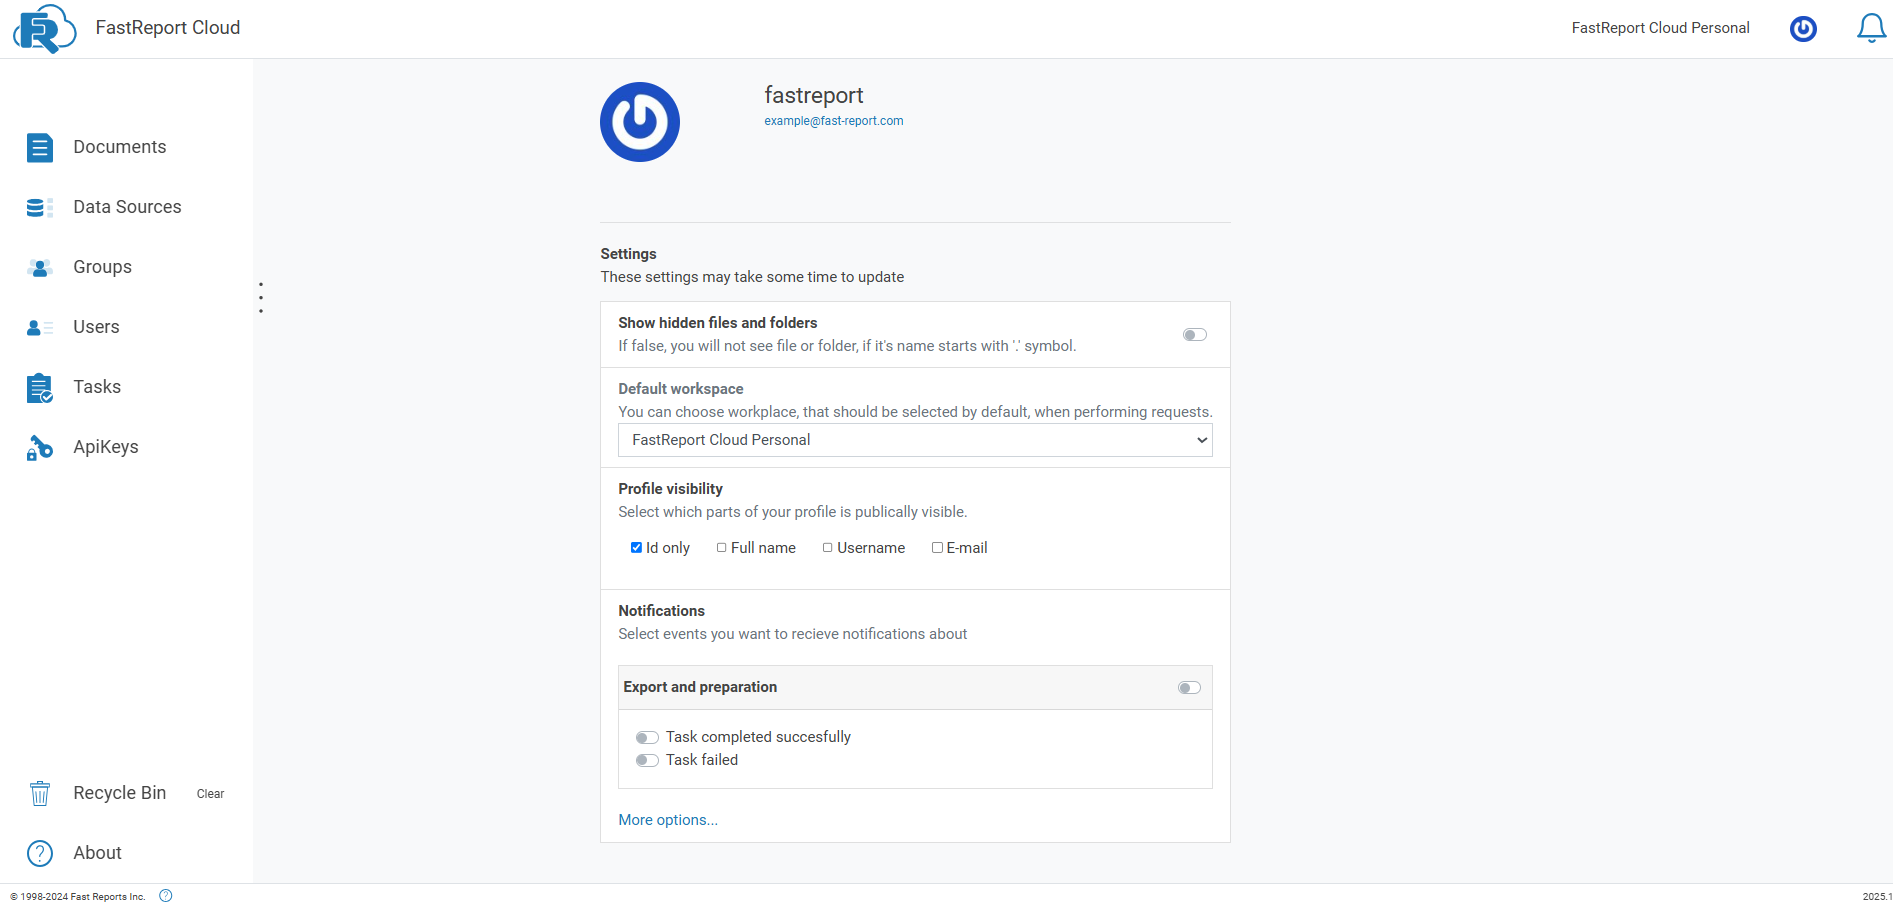Click the Recycle Bin trash icon
The width and height of the screenshot is (1893, 905).
point(40,793)
